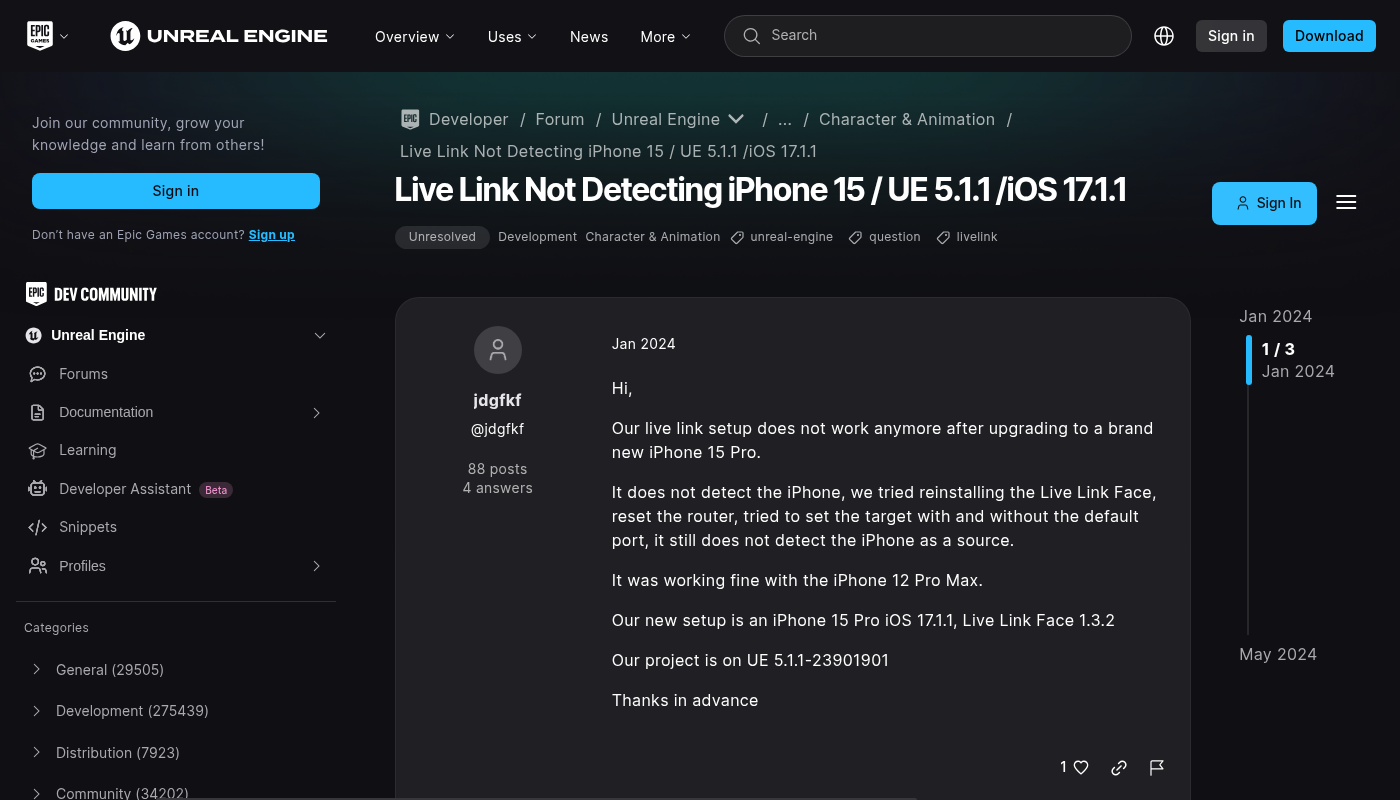Open jdgfkf's user avatar
This screenshot has height=800, width=1400.
pos(498,350)
